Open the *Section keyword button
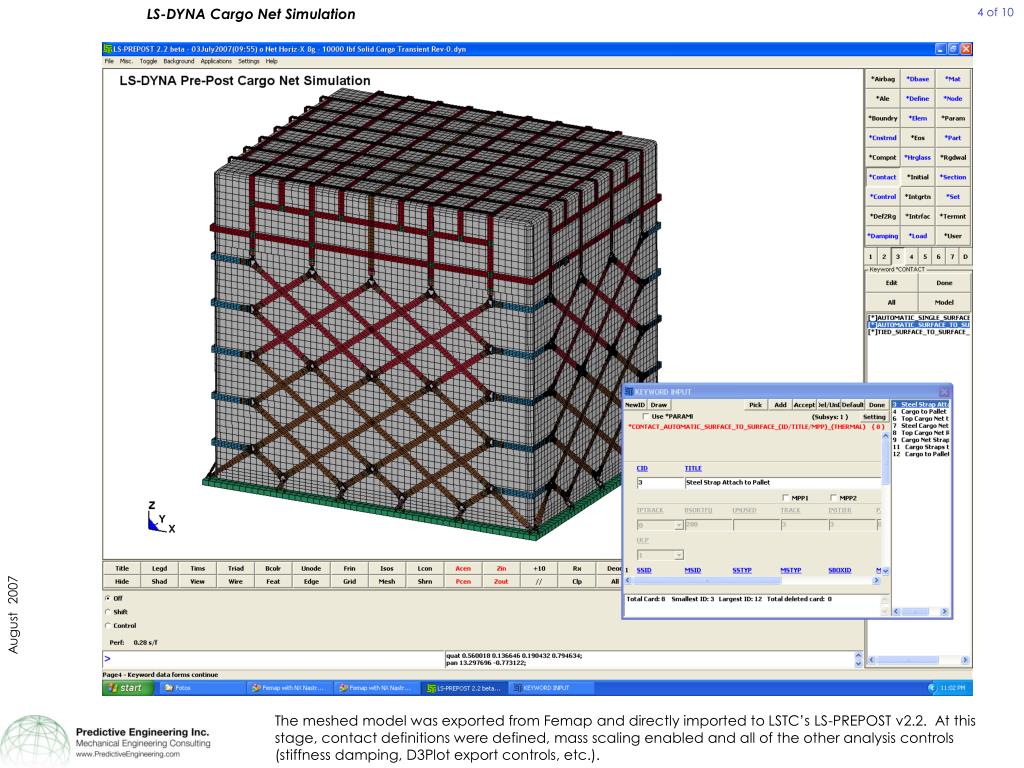 (953, 177)
